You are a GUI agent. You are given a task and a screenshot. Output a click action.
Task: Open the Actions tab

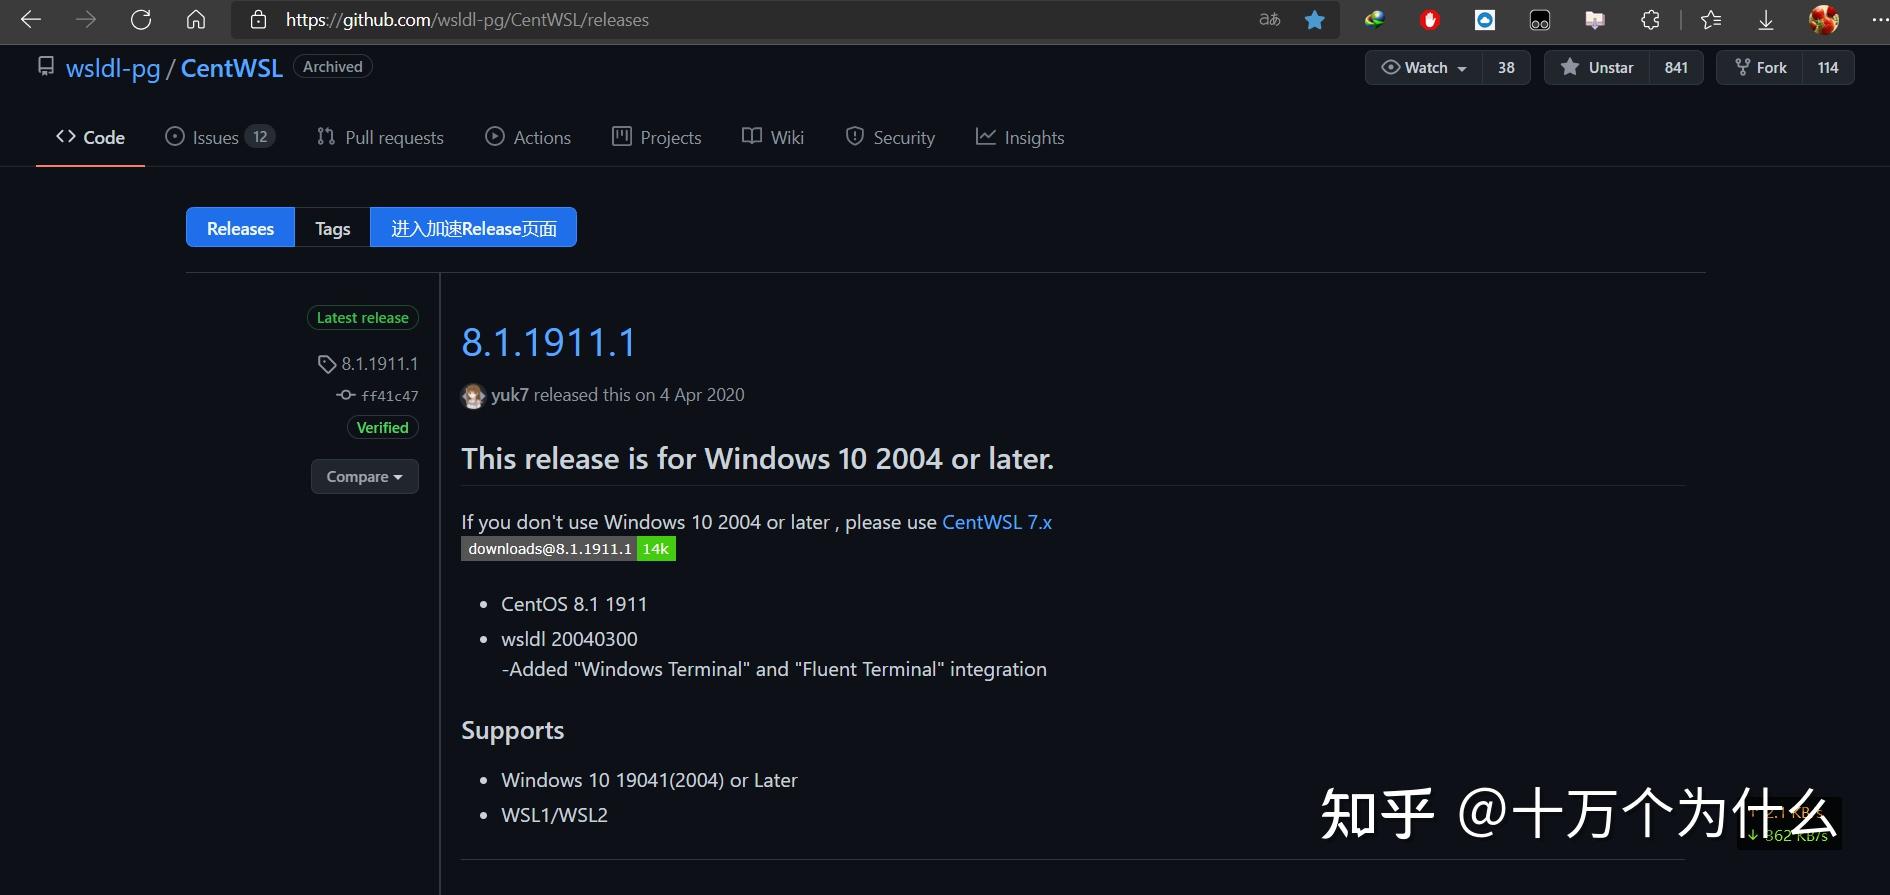click(x=528, y=137)
